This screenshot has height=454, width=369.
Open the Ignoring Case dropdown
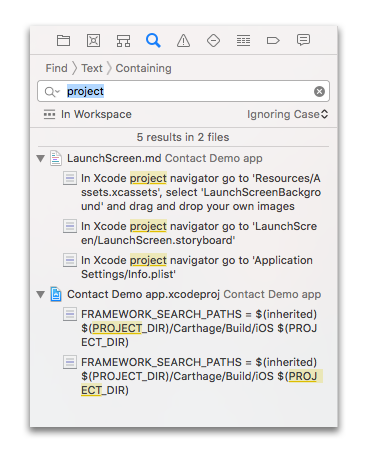(287, 114)
